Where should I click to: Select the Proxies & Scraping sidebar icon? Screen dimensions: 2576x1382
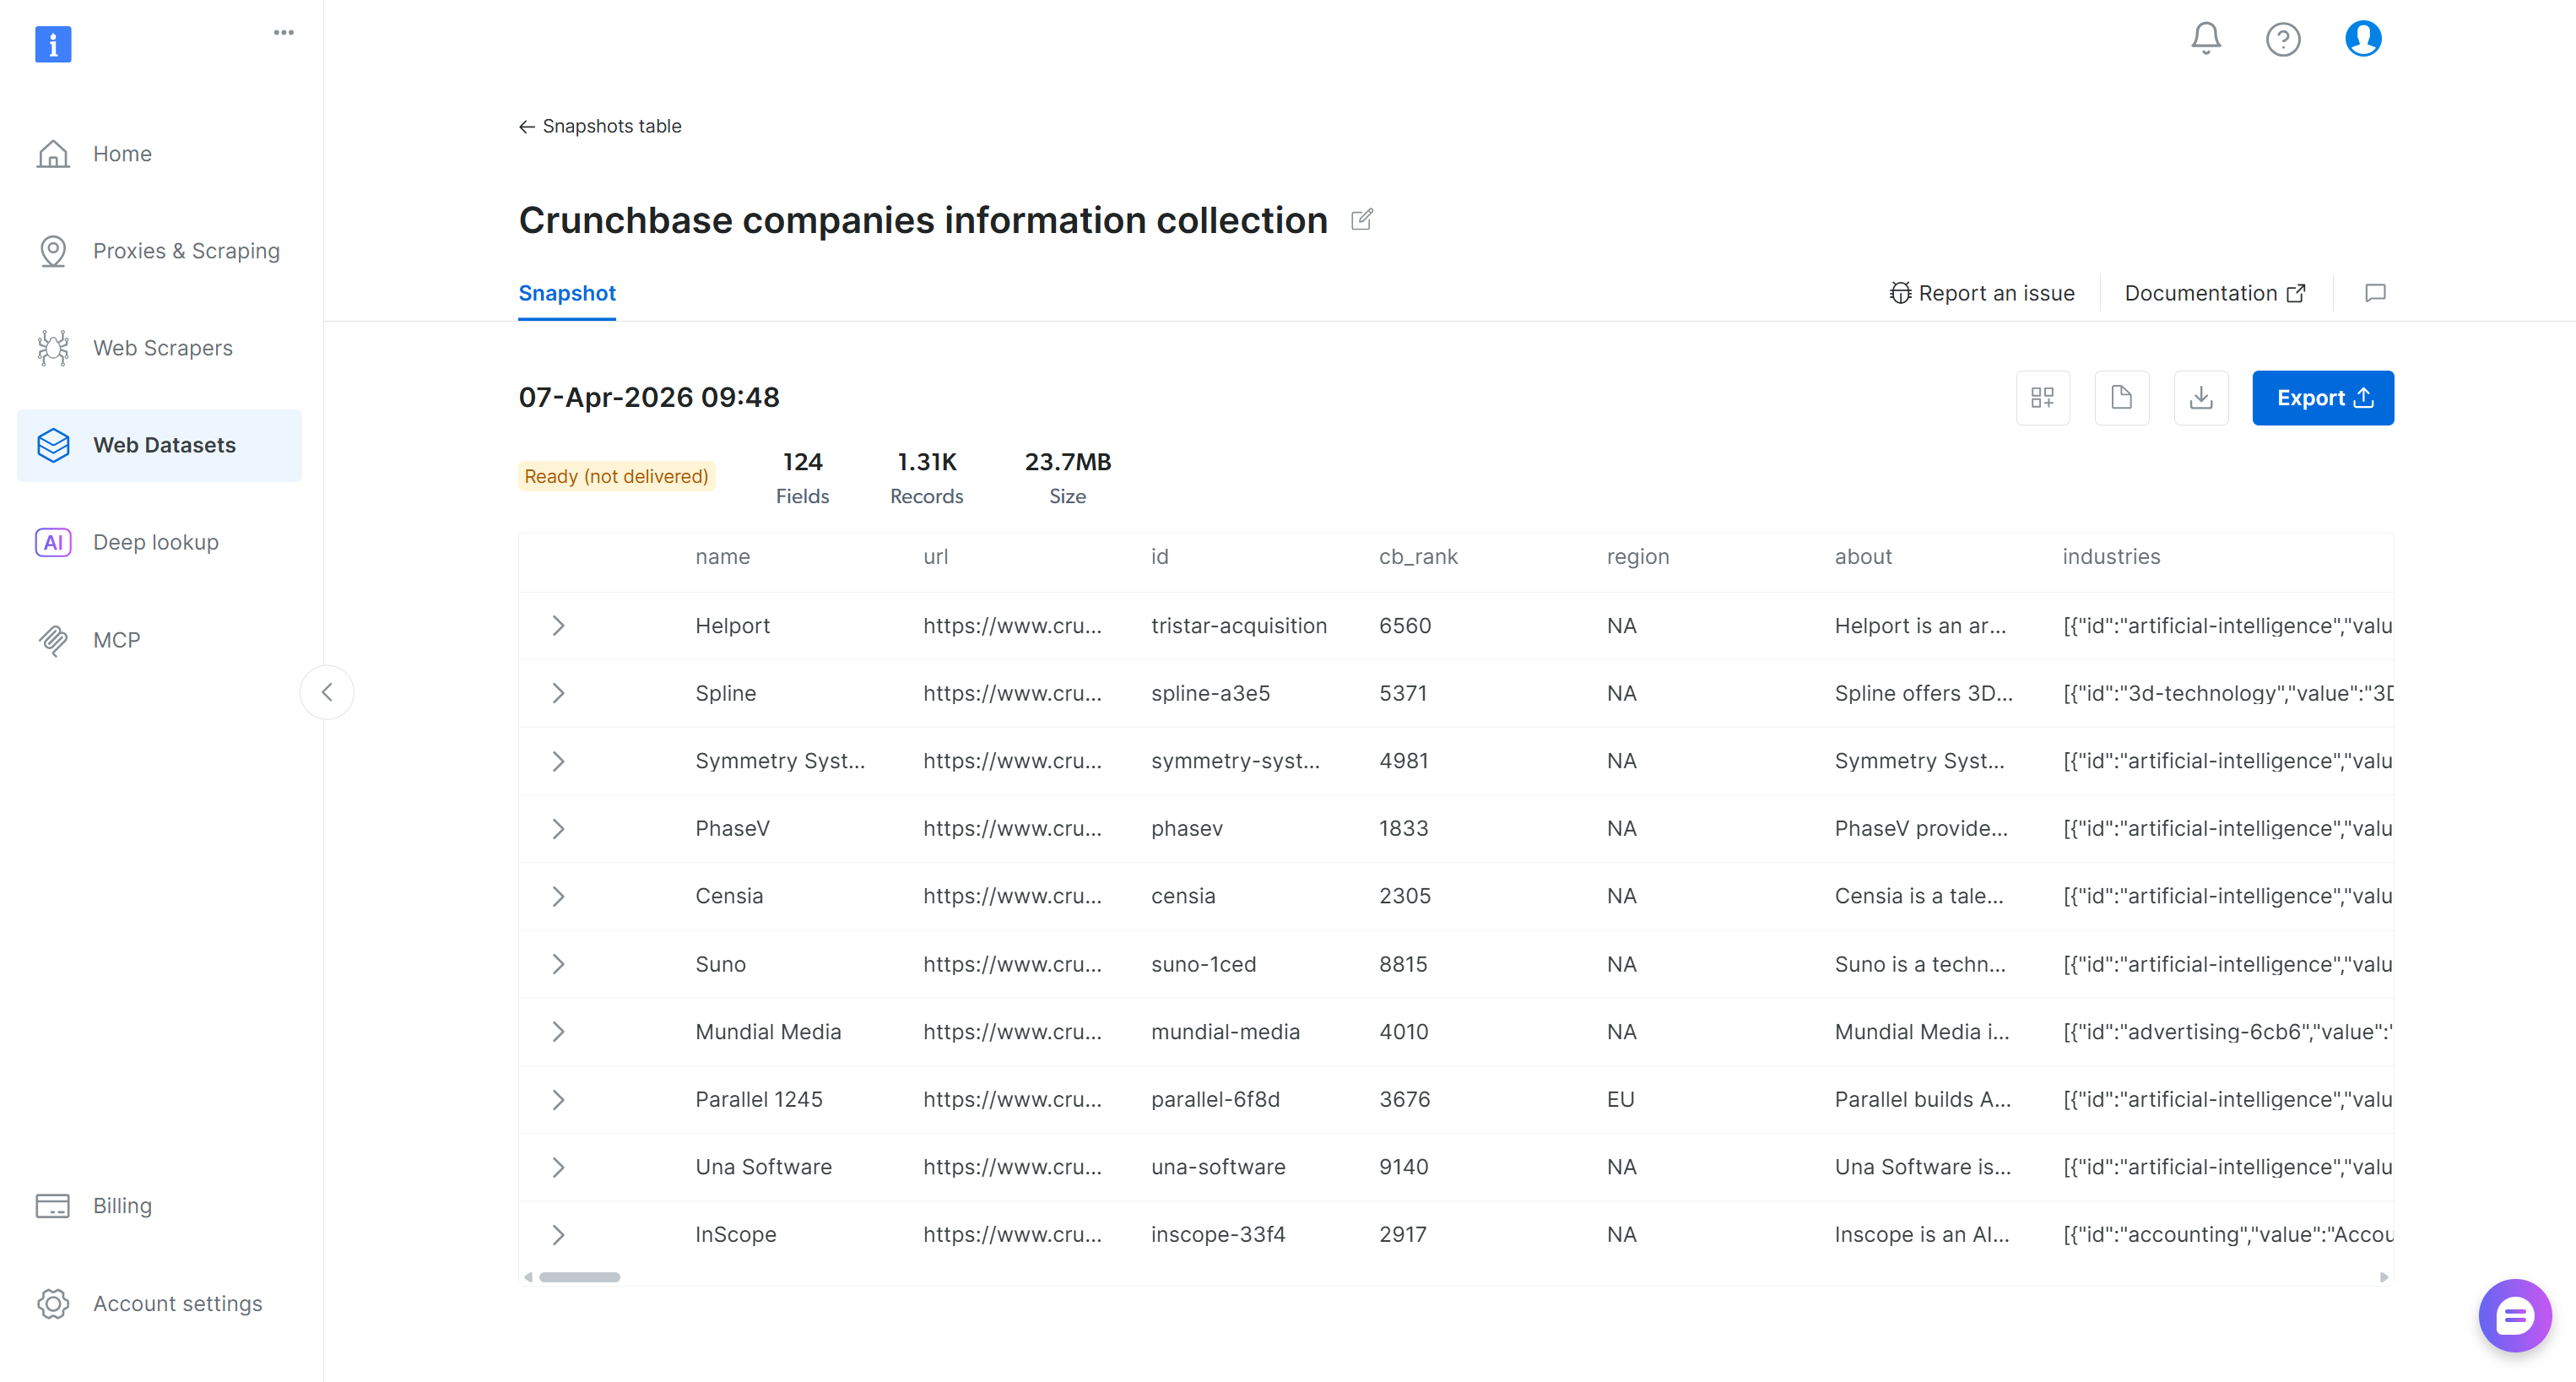click(x=53, y=251)
